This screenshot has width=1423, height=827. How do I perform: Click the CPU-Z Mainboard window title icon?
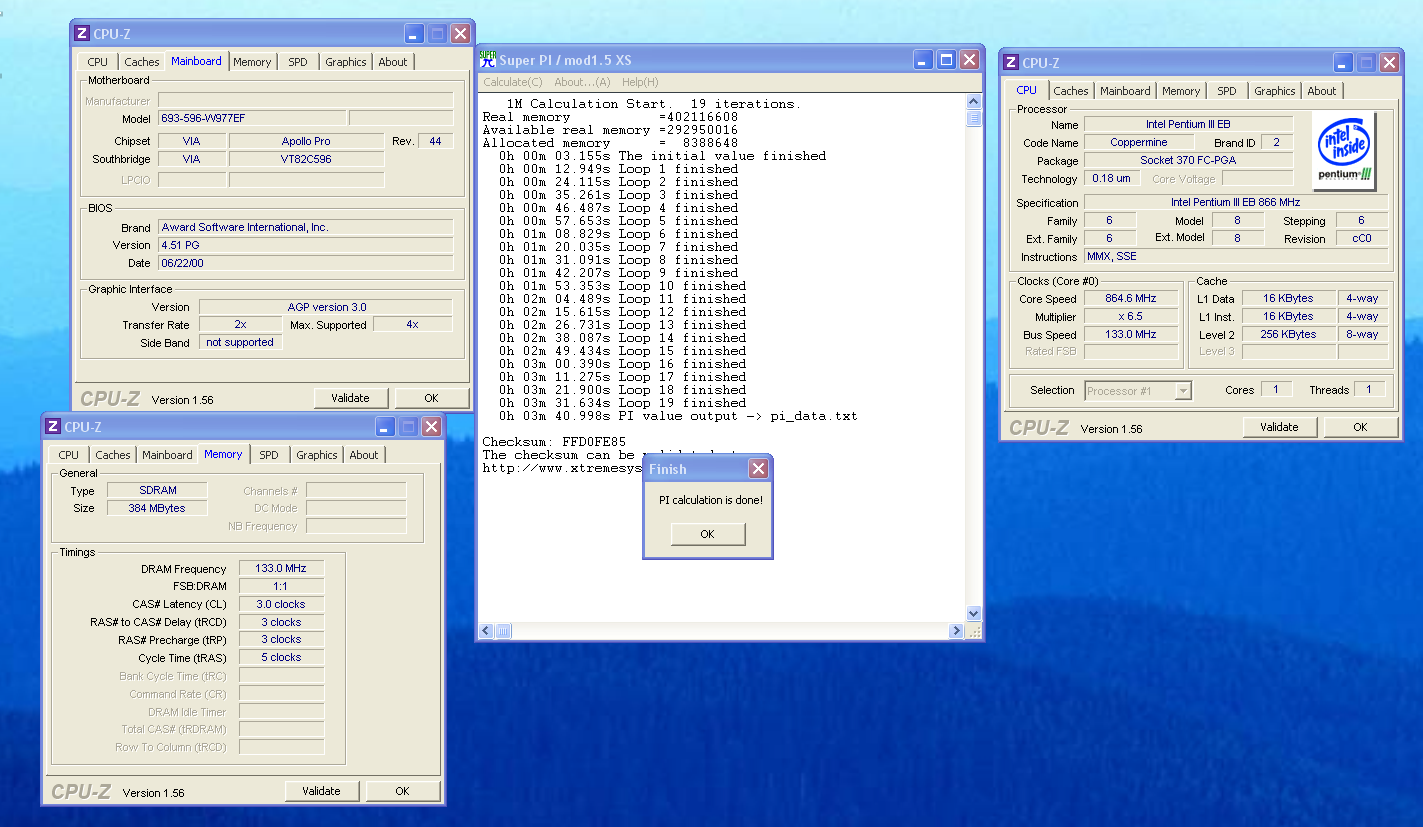tap(82, 33)
